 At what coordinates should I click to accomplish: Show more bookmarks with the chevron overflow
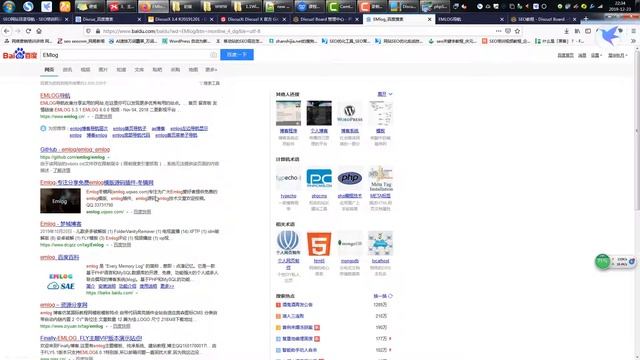[633, 41]
